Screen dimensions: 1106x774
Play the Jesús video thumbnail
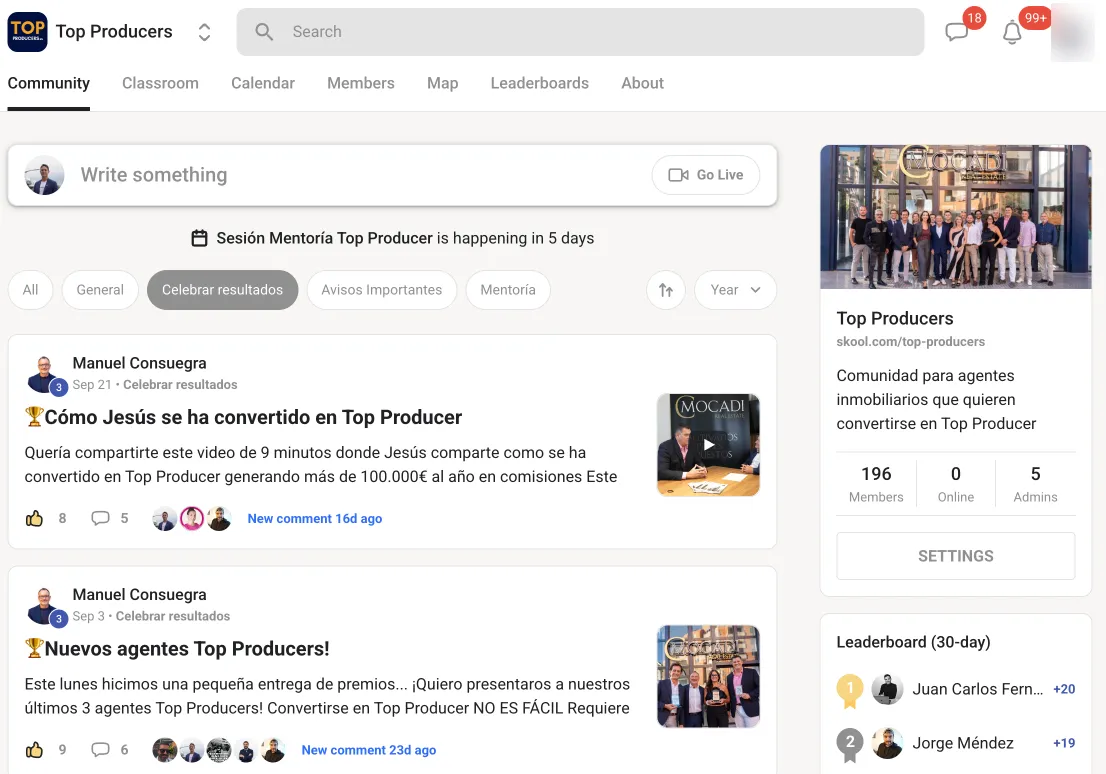point(708,445)
